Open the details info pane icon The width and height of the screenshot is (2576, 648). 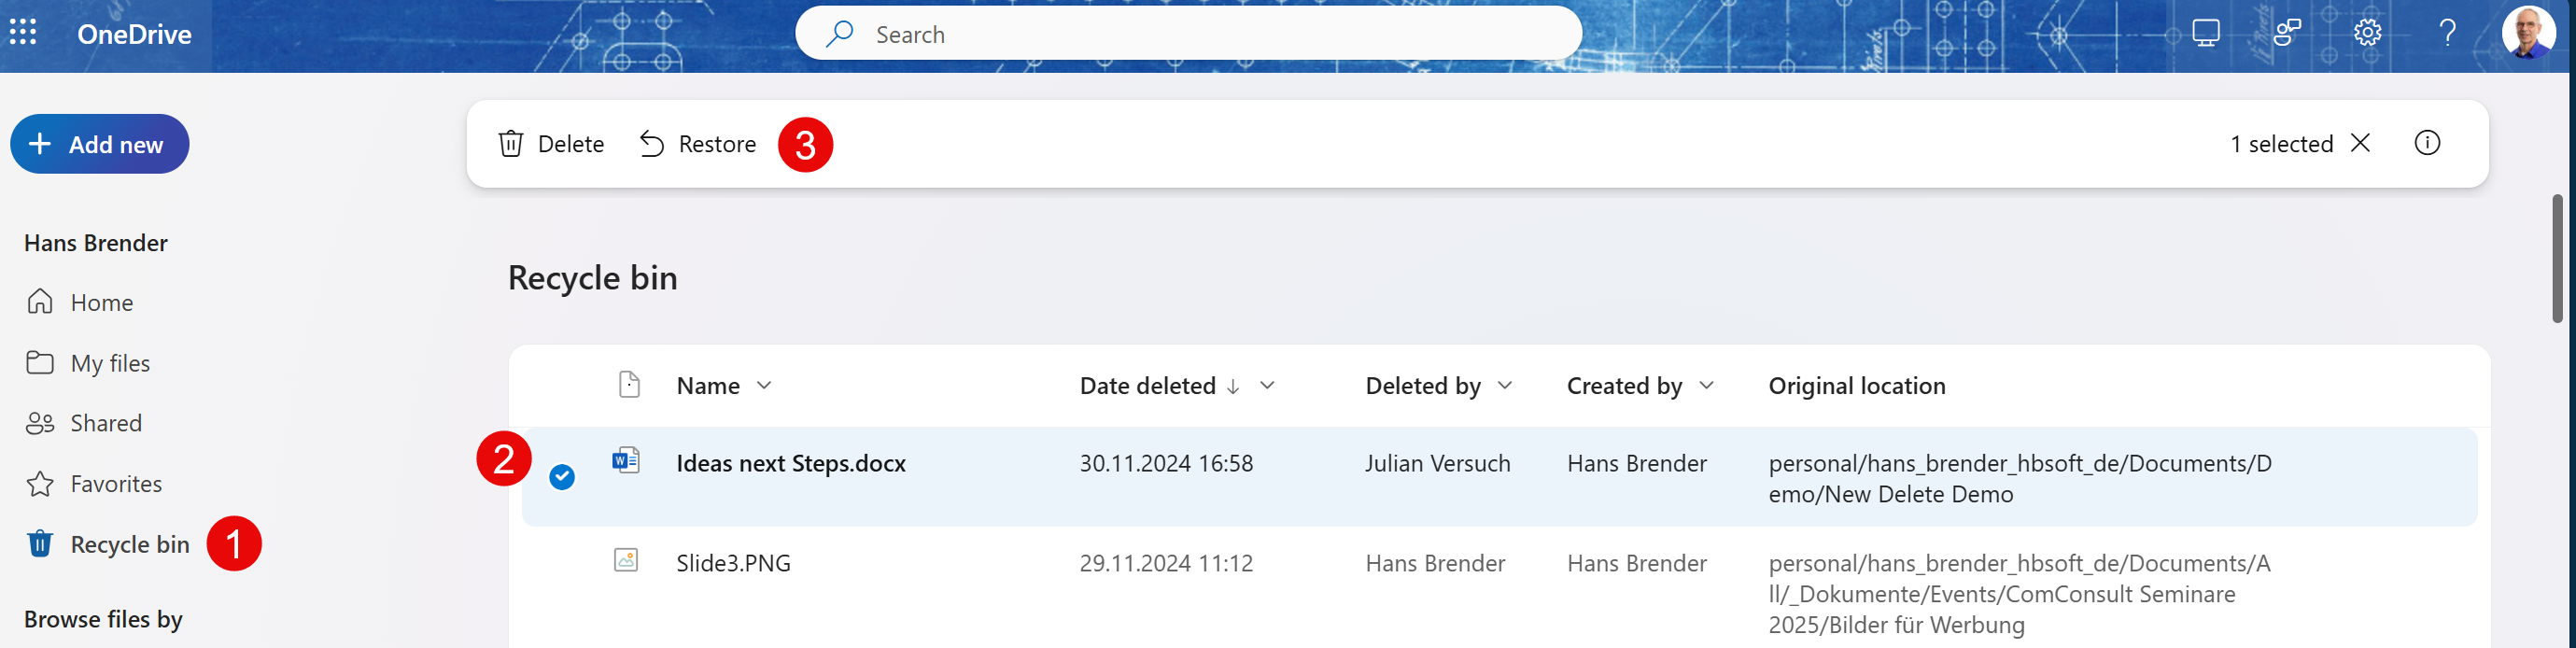click(x=2427, y=143)
